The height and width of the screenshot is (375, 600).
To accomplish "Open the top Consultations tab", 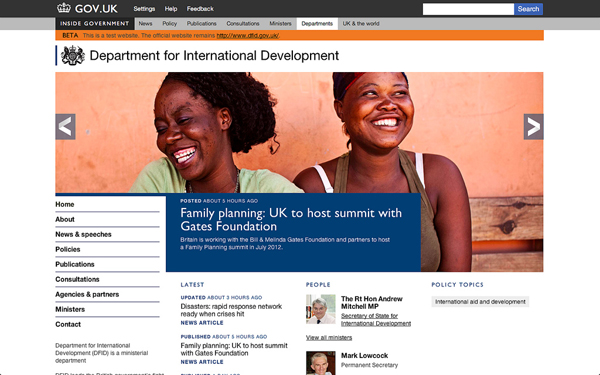I will pyautogui.click(x=243, y=24).
